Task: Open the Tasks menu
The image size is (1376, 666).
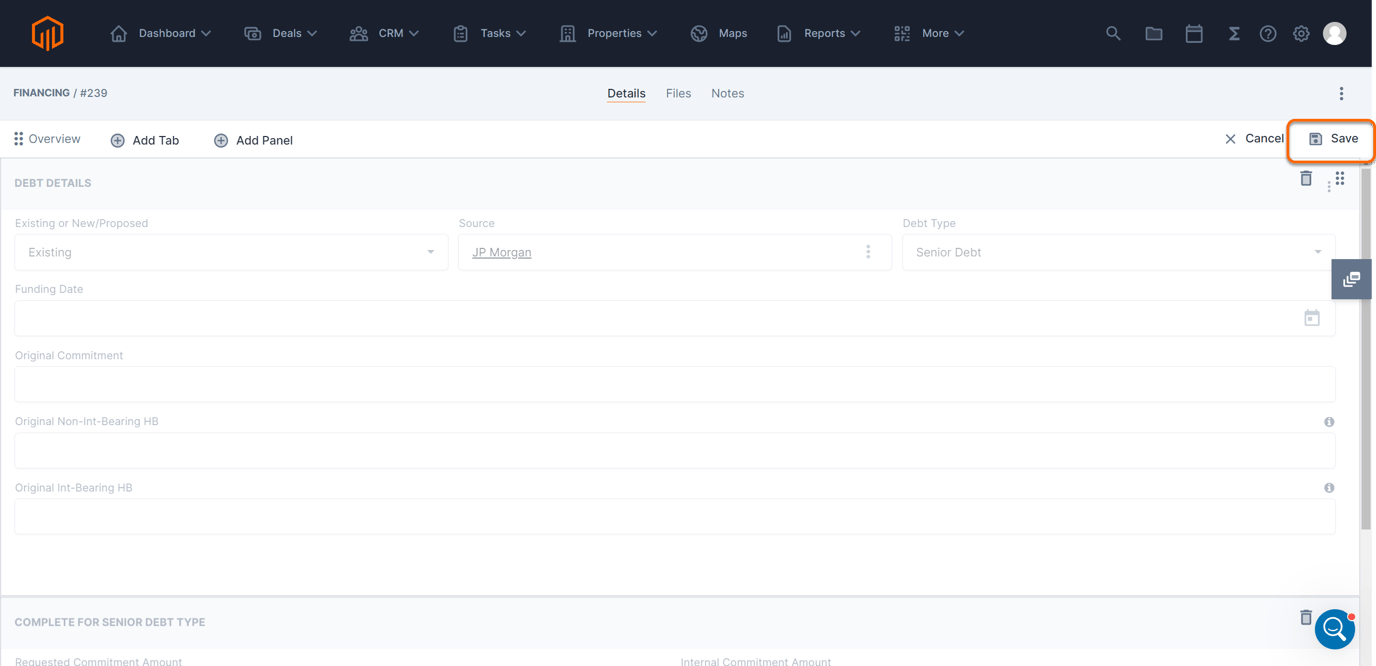Action: coord(489,33)
